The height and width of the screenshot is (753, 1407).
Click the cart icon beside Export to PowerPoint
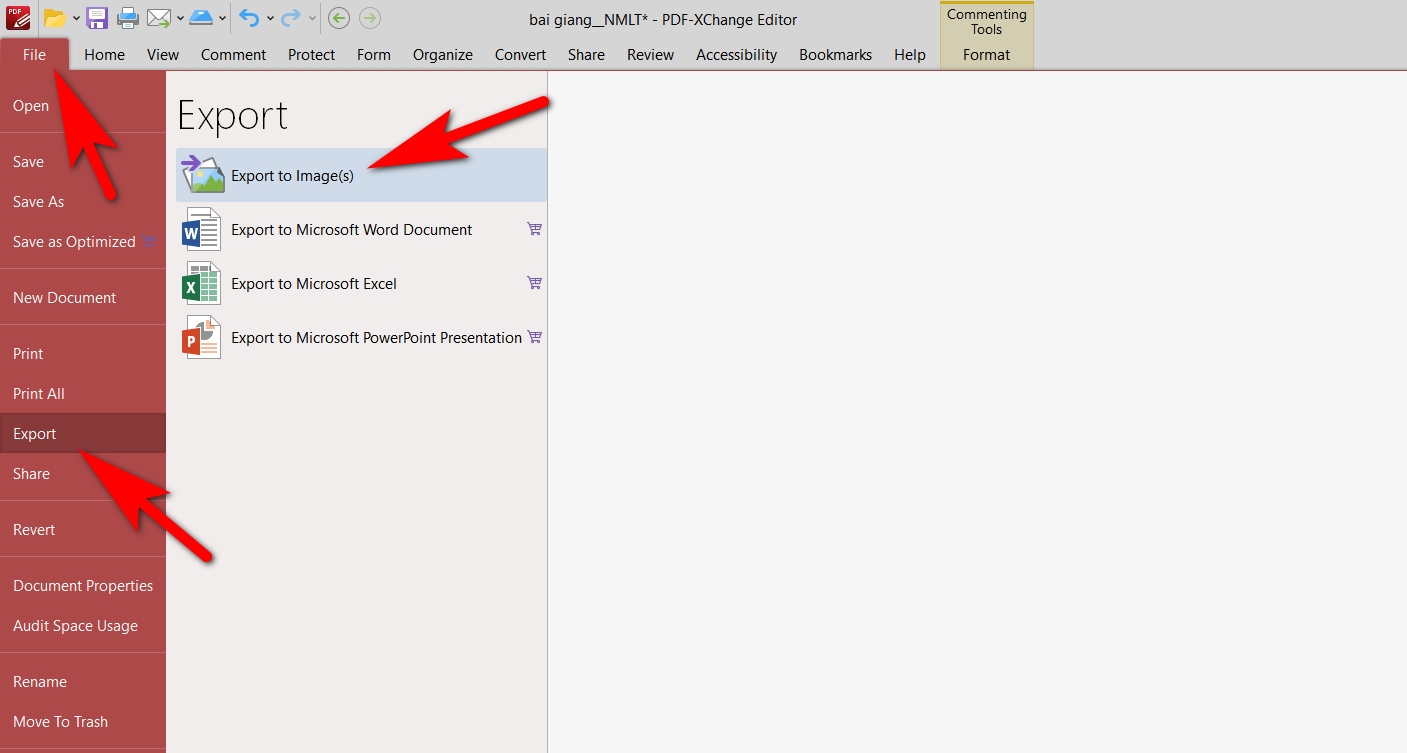click(534, 337)
